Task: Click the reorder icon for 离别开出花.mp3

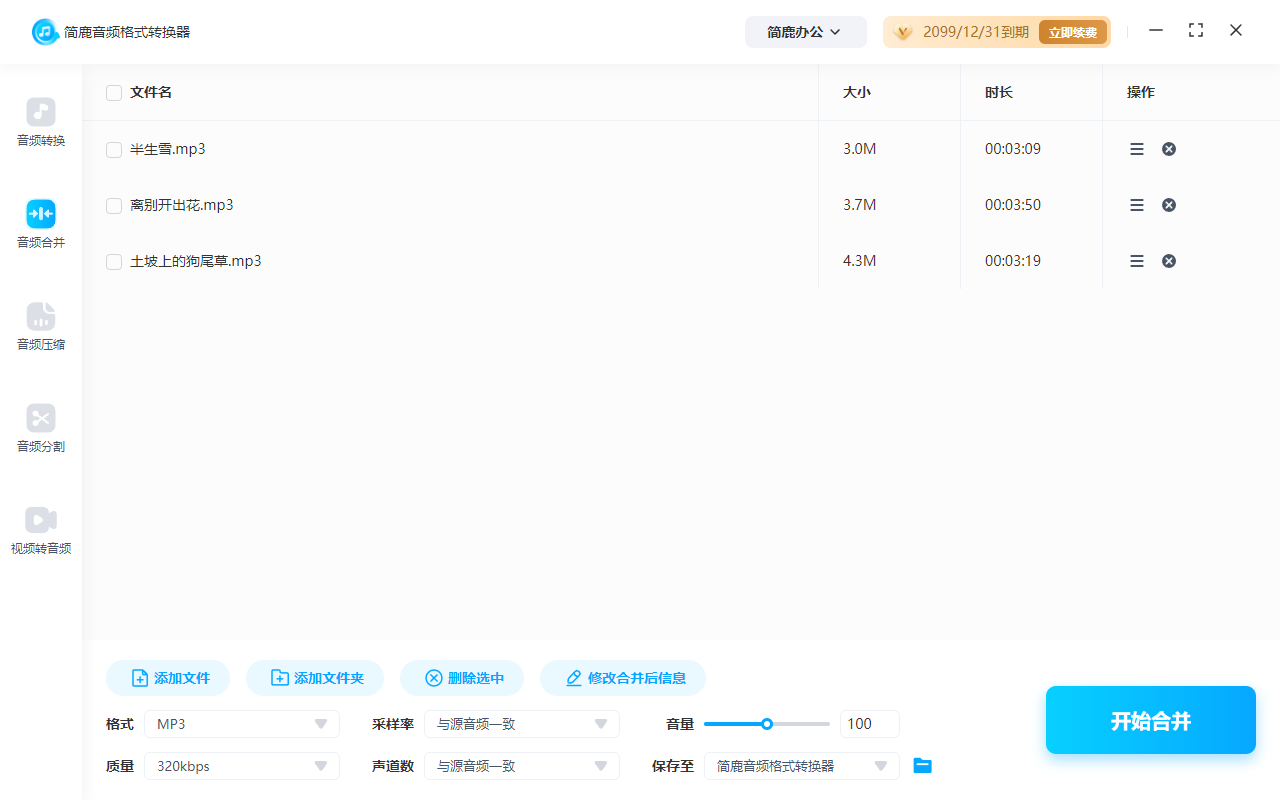Action: (x=1136, y=204)
